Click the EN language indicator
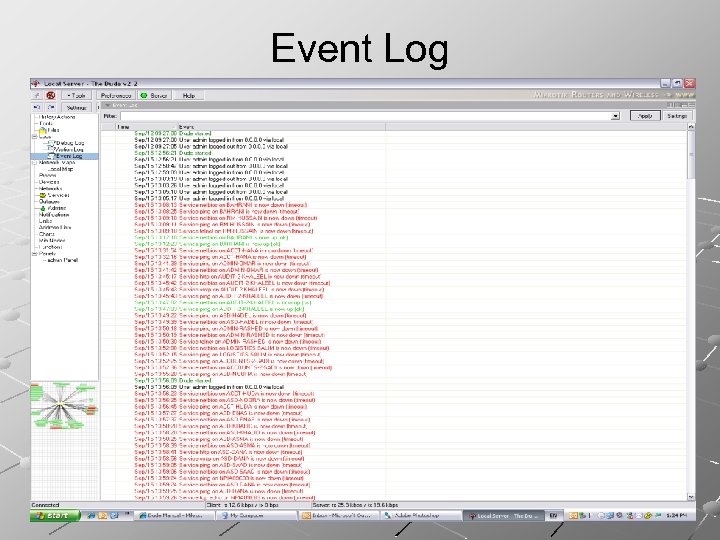Image resolution: width=720 pixels, height=540 pixels. pyautogui.click(x=553, y=515)
